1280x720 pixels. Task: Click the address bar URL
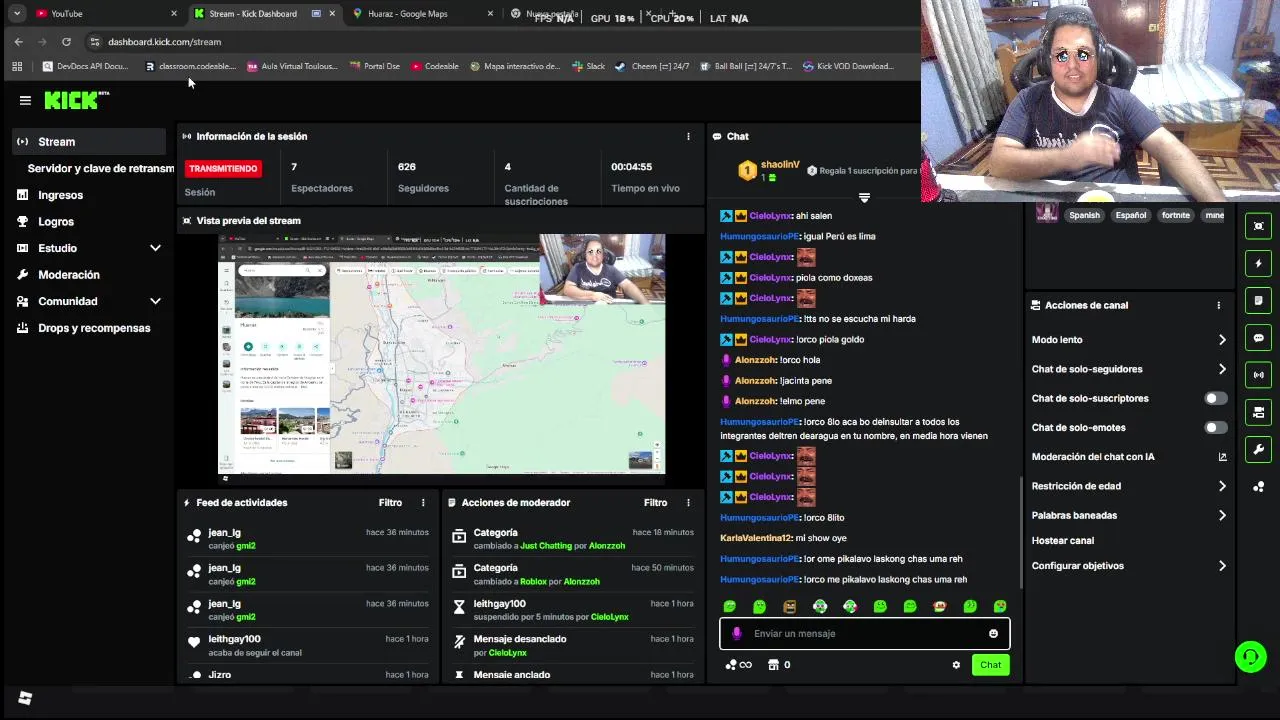pyautogui.click(x=164, y=42)
